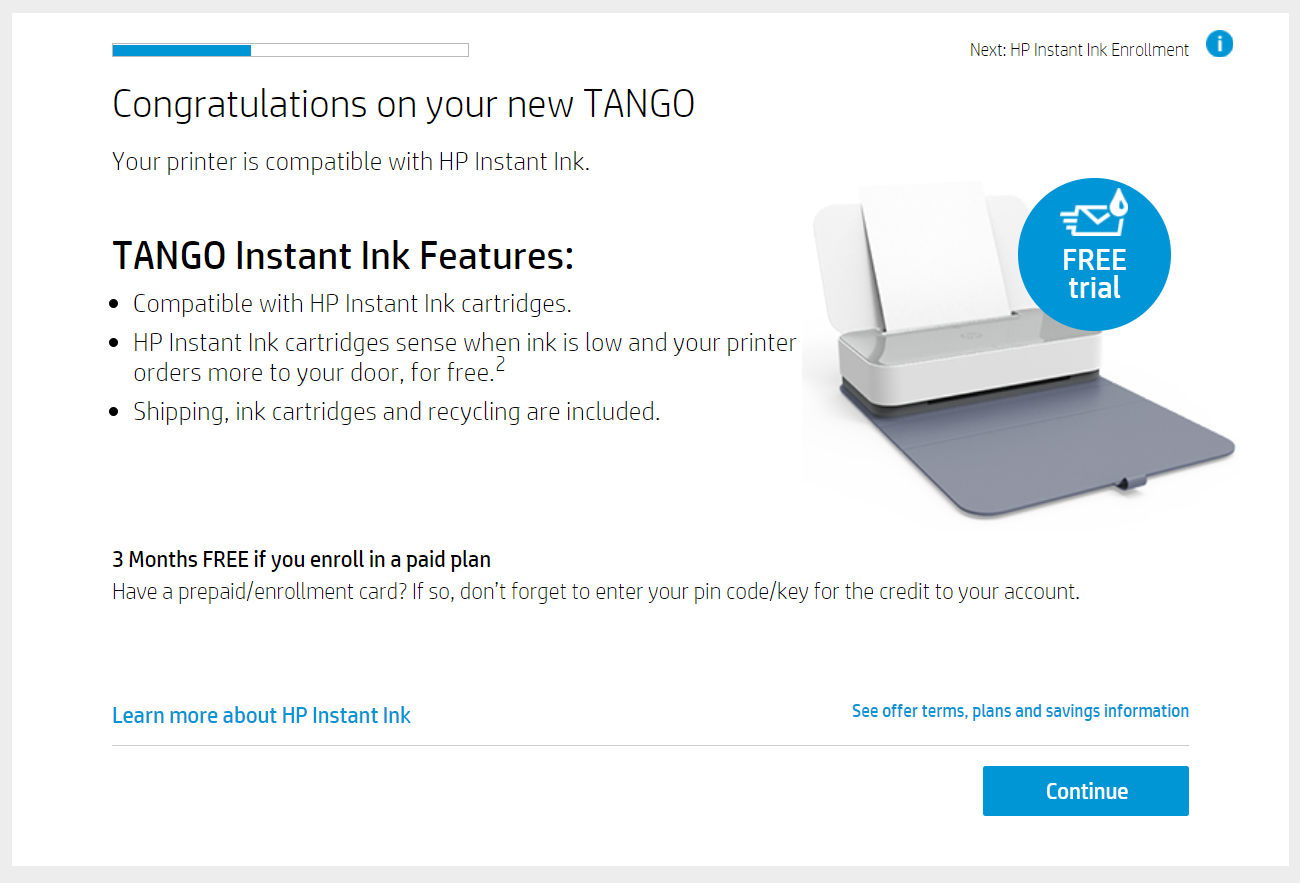Click the prepaid/enrollment card pin code note

click(x=595, y=592)
